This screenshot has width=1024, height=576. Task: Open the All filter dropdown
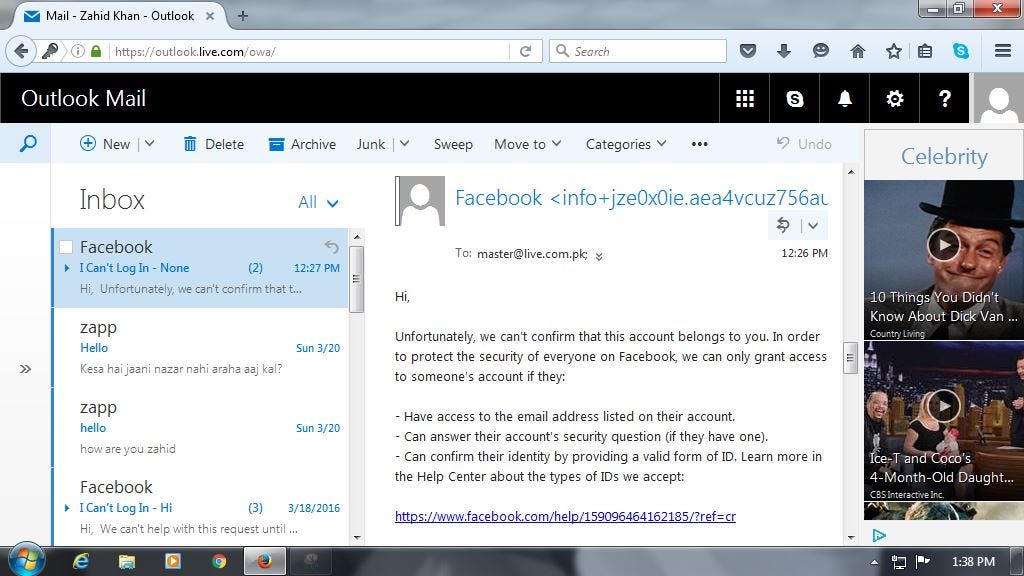point(318,202)
